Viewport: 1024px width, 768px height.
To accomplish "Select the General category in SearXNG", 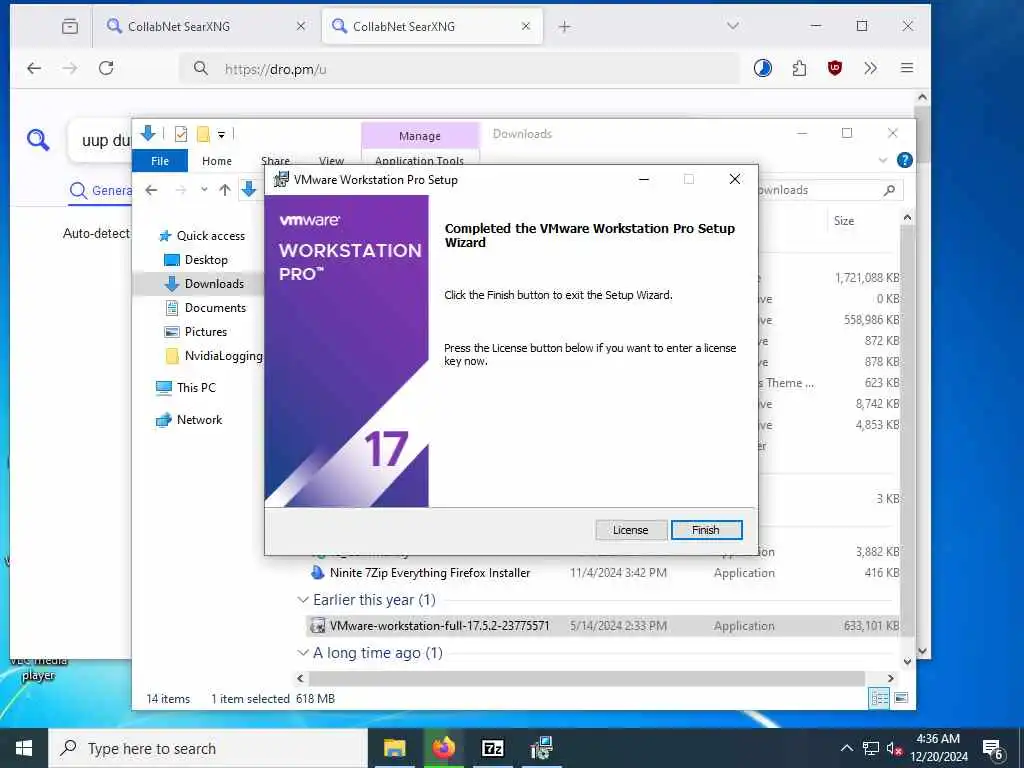I will point(101,191).
